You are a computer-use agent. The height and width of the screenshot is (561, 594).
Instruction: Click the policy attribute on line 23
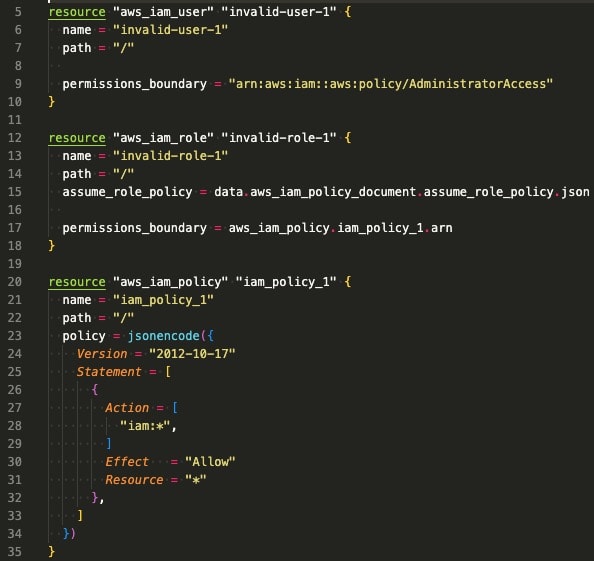[84, 336]
